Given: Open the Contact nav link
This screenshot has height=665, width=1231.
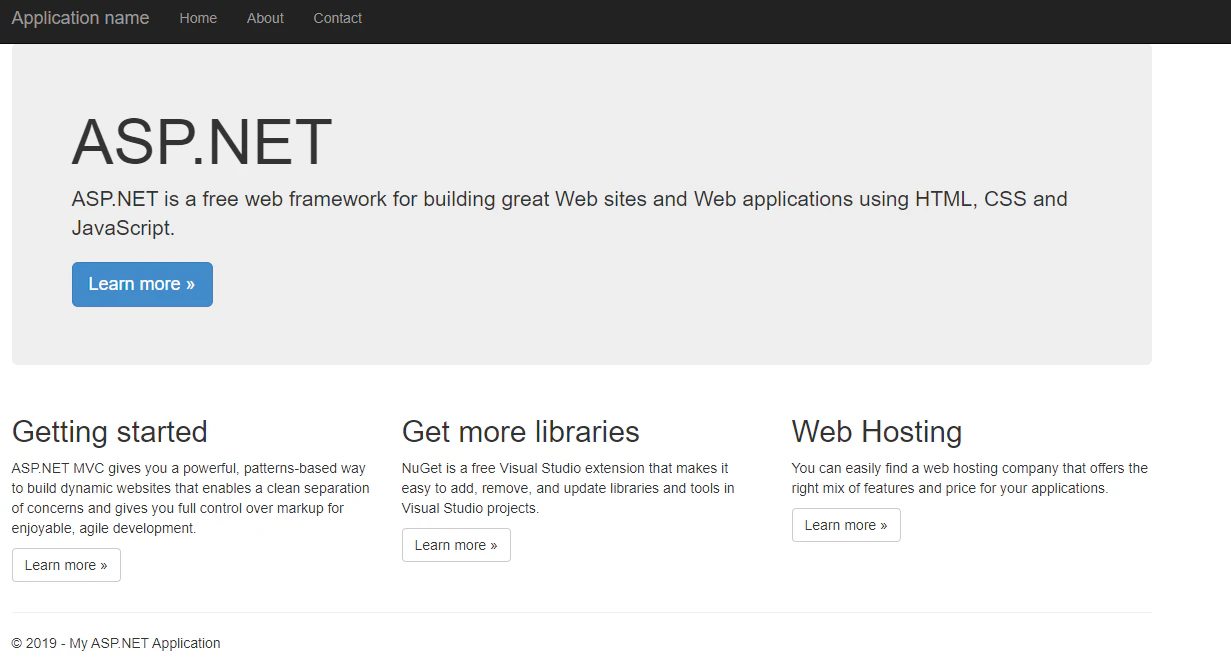Looking at the screenshot, I should click(x=337, y=18).
